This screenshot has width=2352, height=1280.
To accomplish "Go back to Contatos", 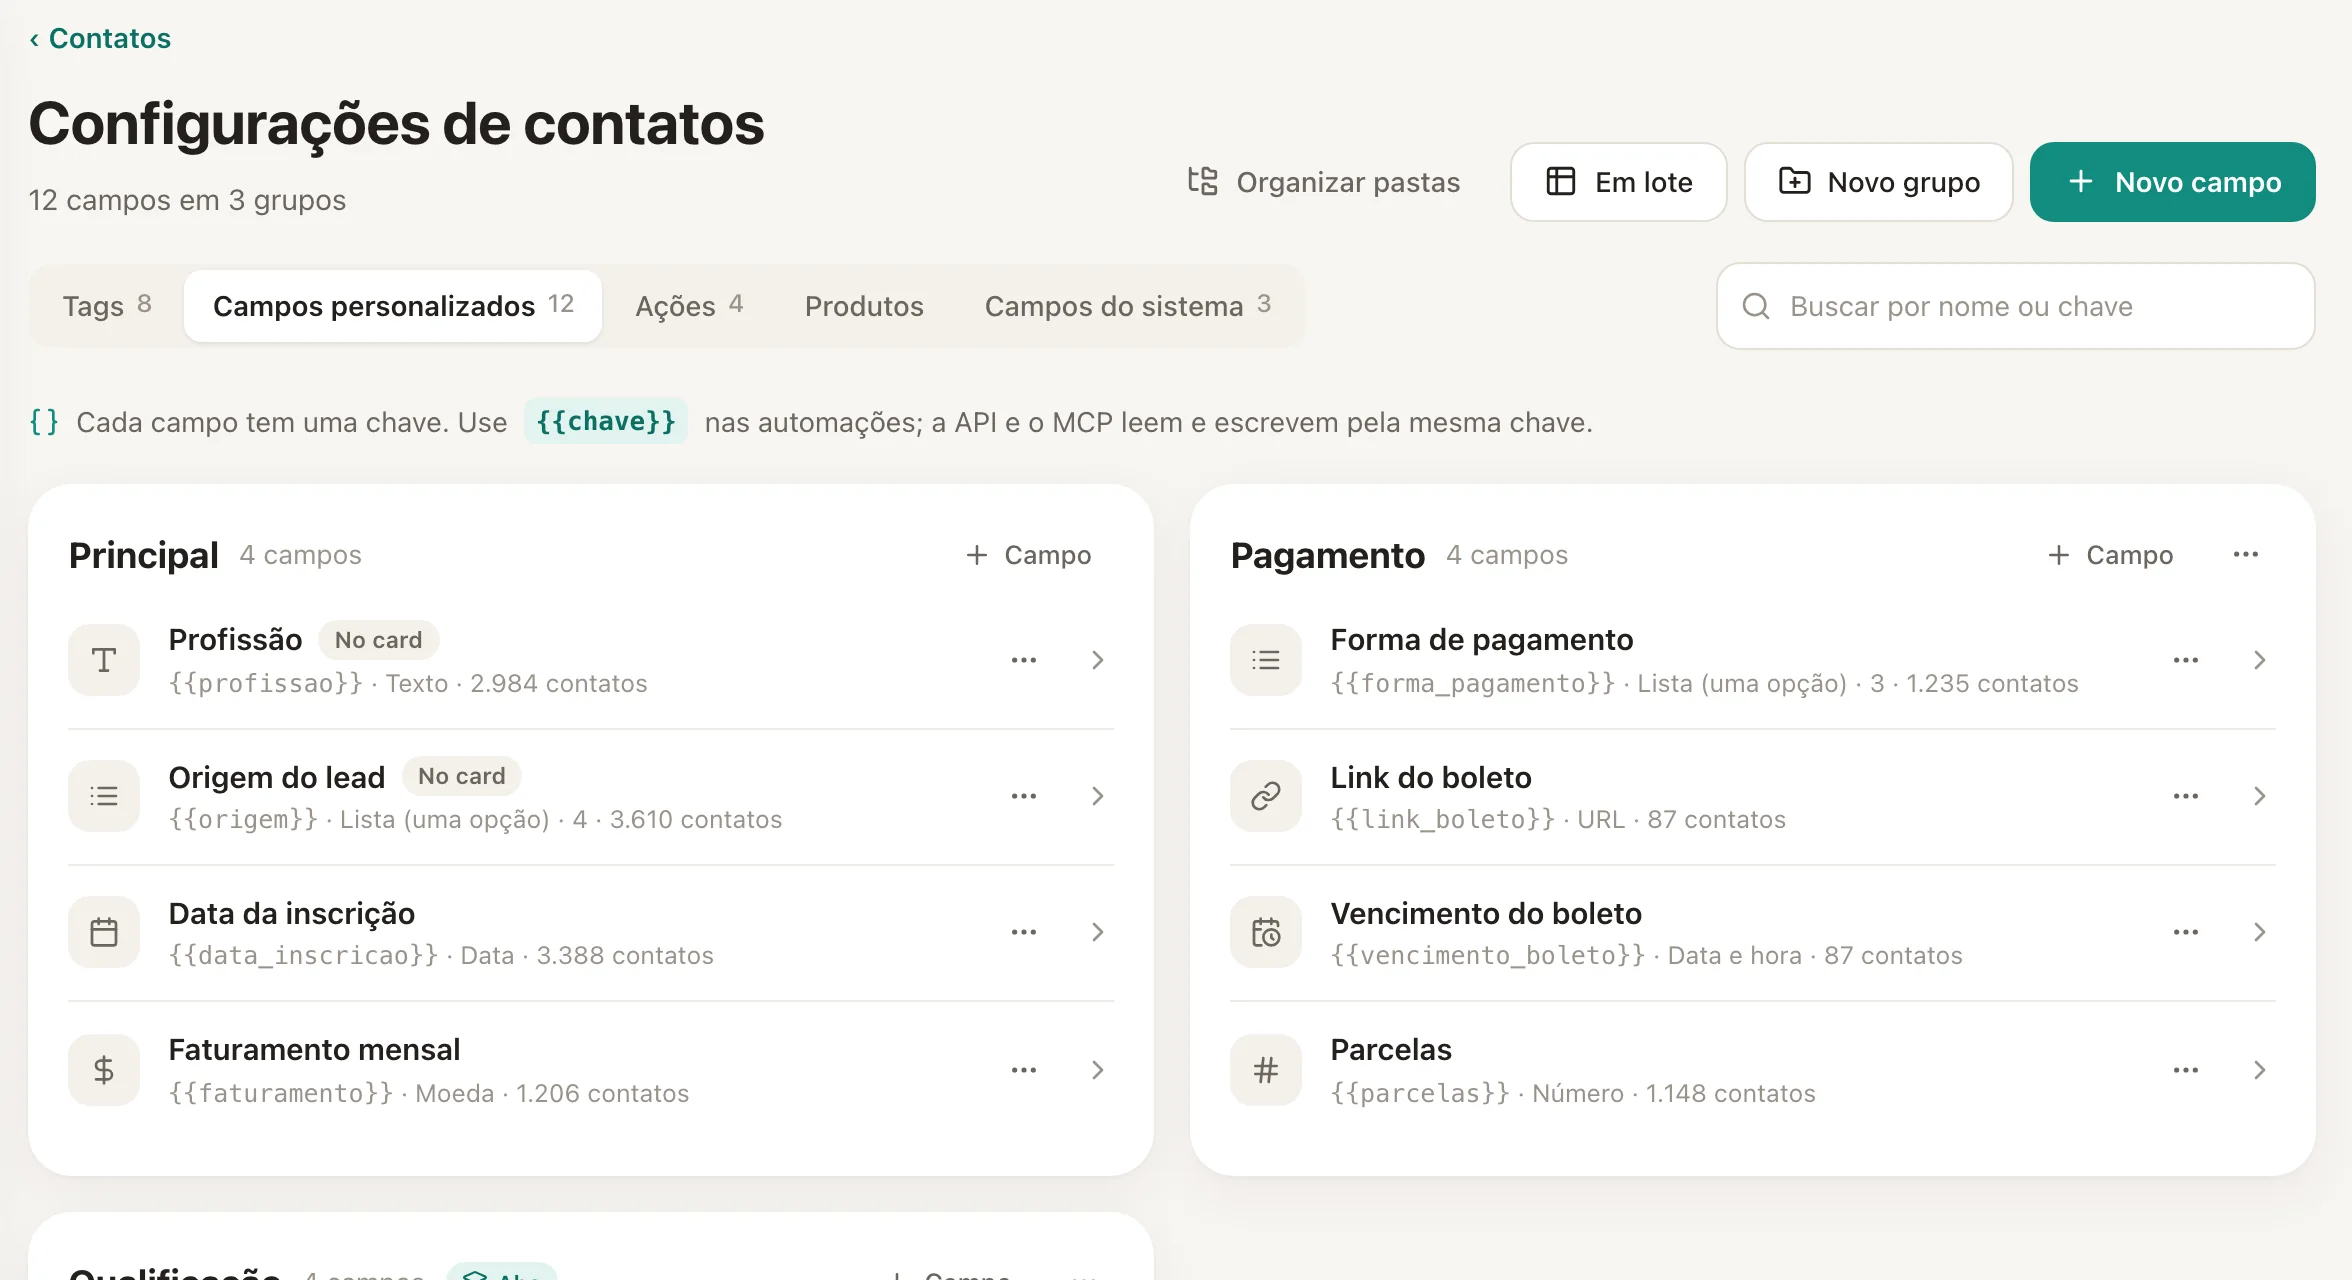I will click(x=100, y=38).
